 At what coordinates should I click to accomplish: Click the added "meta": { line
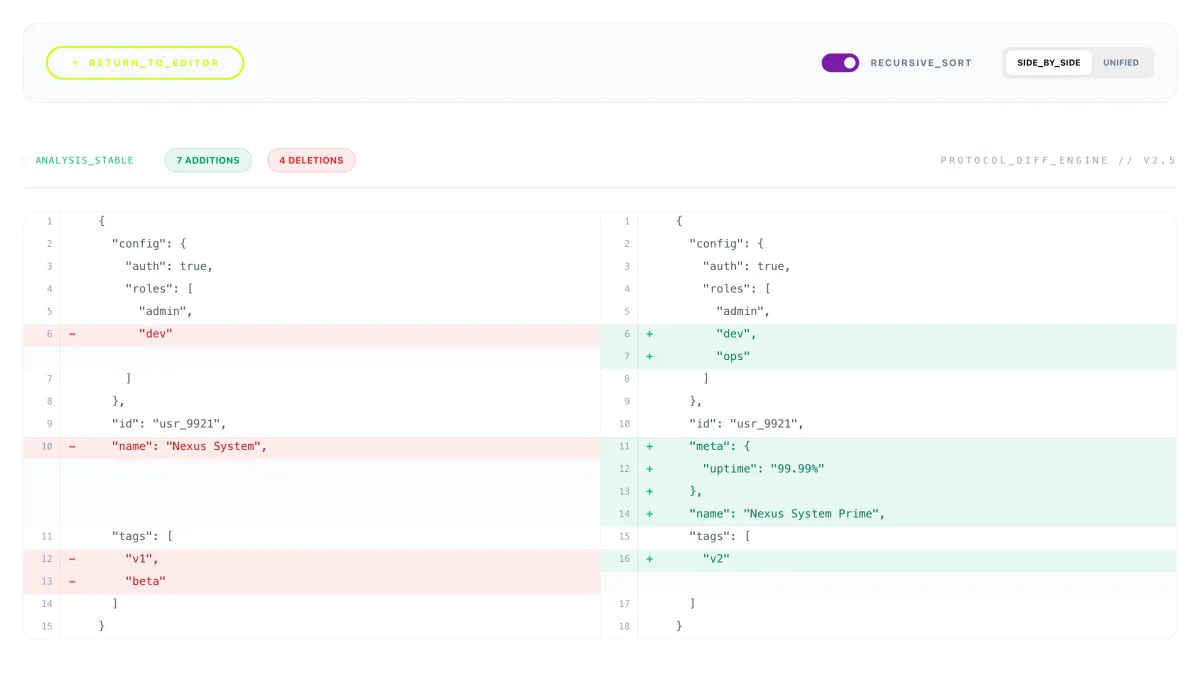889,446
